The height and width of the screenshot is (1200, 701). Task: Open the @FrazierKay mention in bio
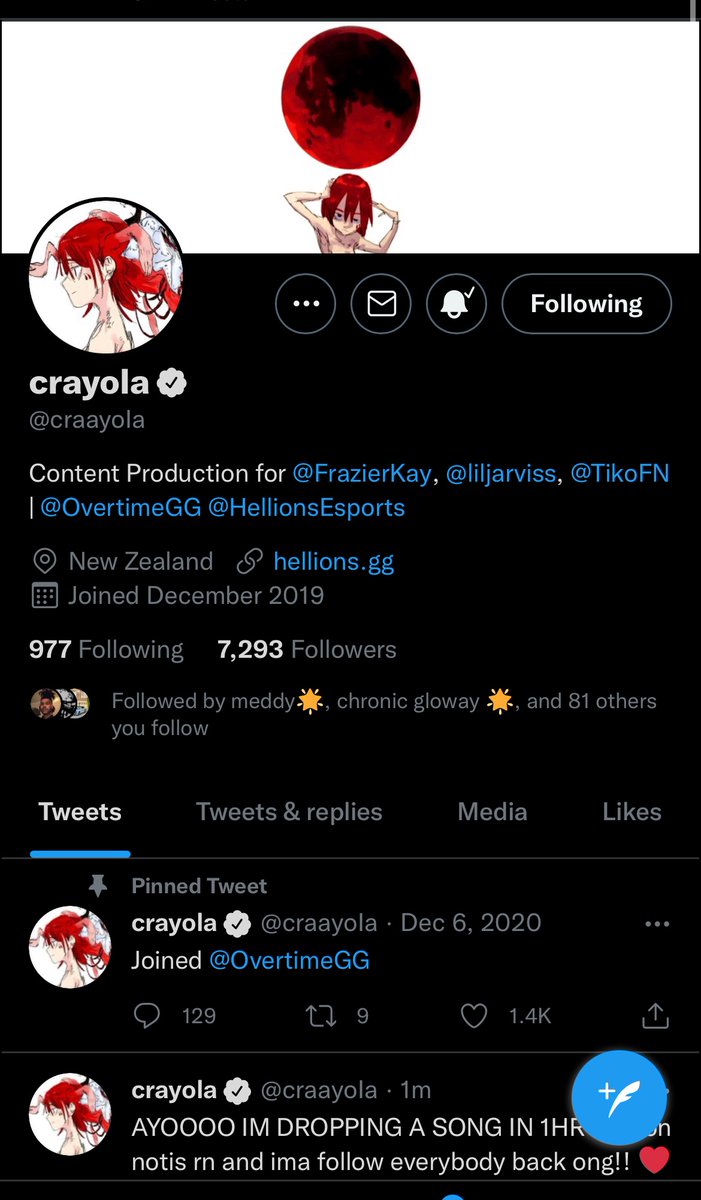[363, 473]
